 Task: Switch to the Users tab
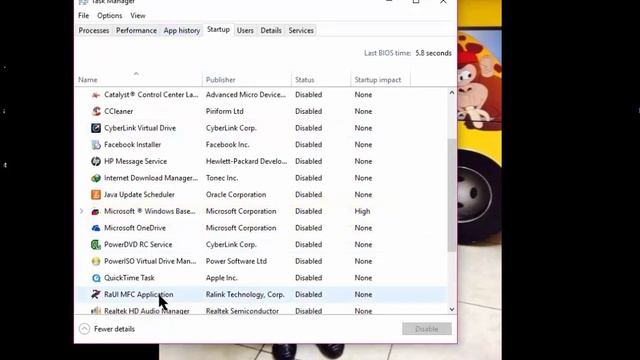(x=245, y=31)
